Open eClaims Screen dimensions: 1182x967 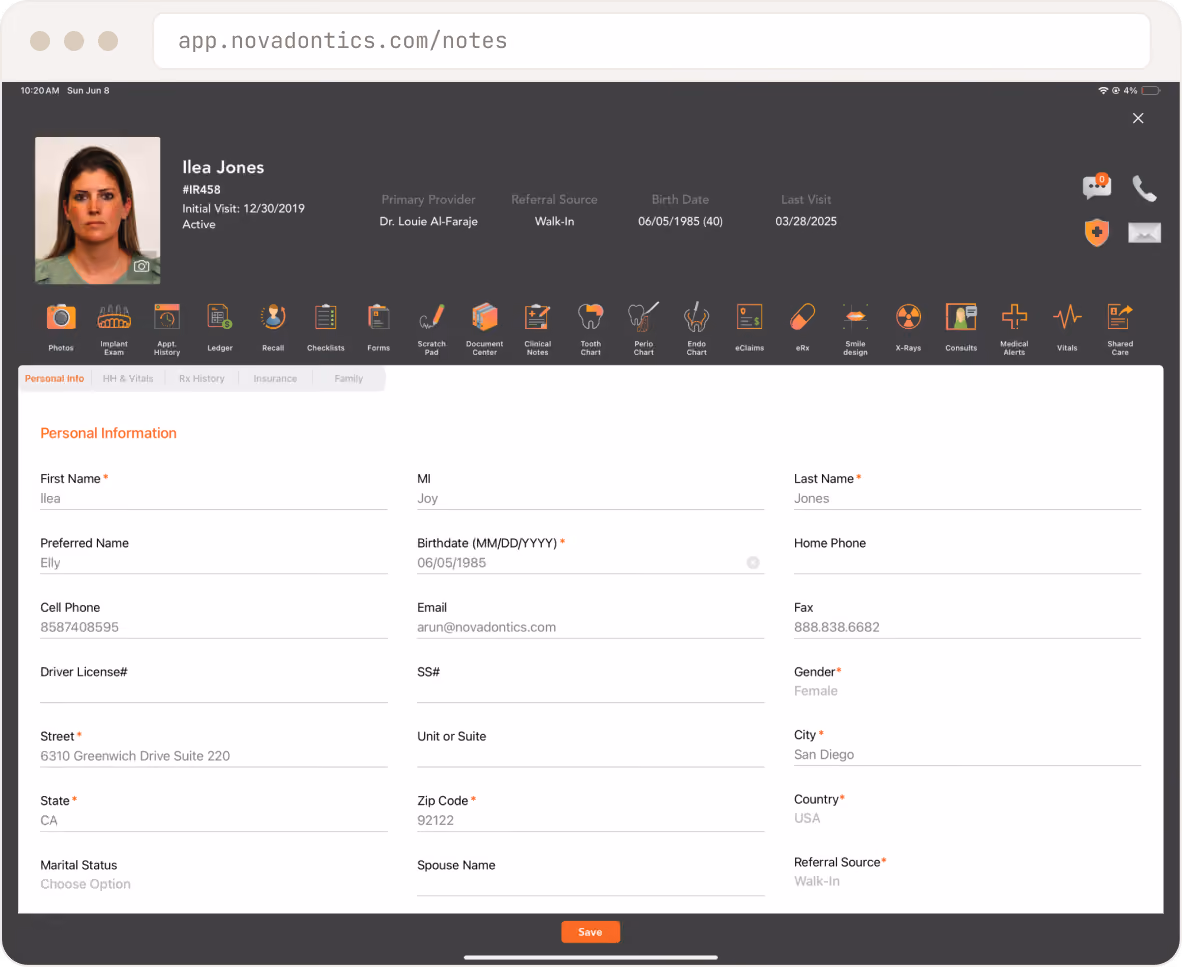click(749, 317)
